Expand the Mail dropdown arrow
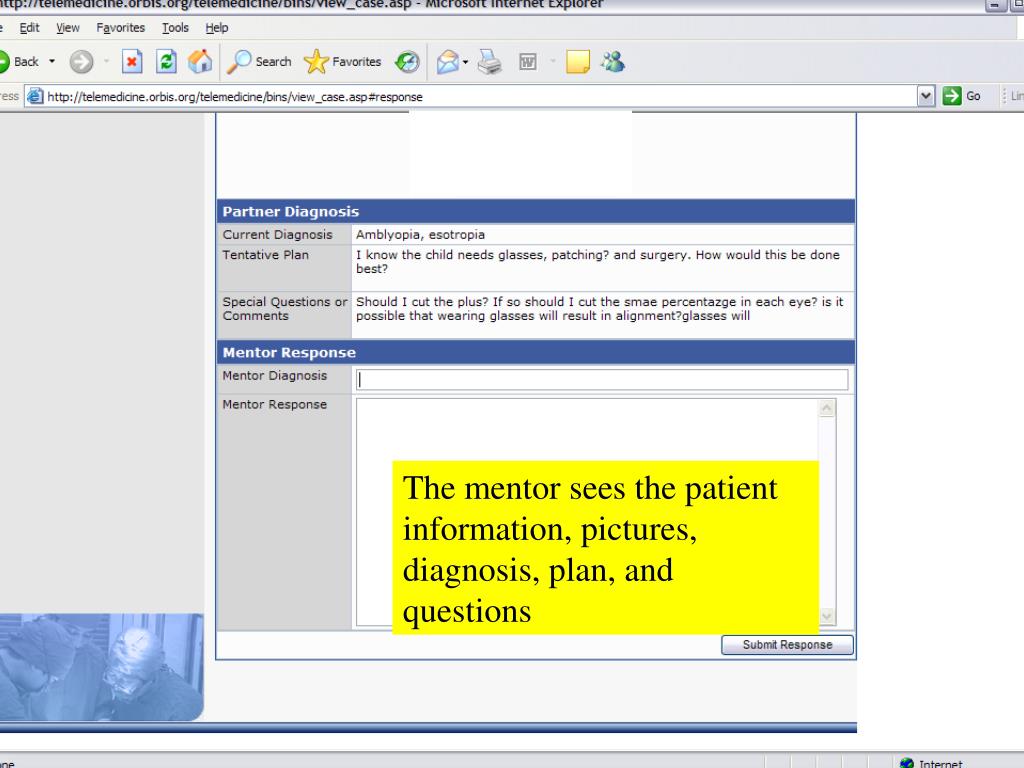 point(465,62)
